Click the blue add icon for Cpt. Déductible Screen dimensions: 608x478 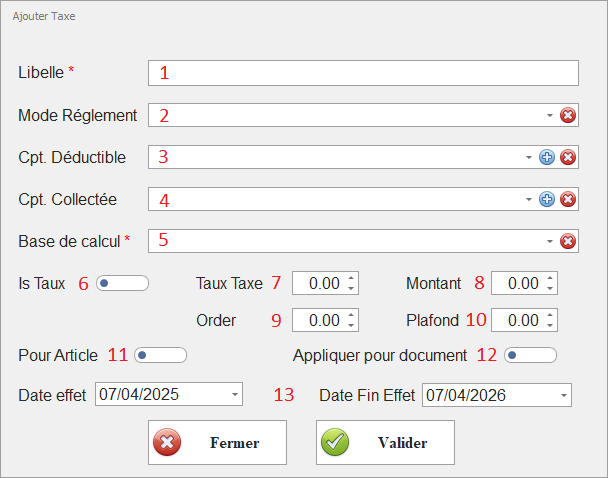pos(547,157)
